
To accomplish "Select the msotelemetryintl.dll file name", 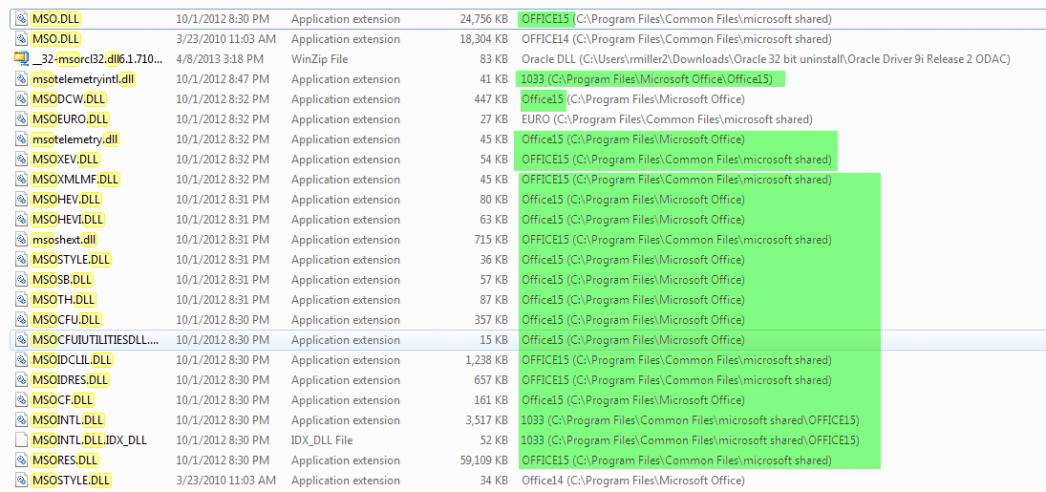I will [84, 79].
